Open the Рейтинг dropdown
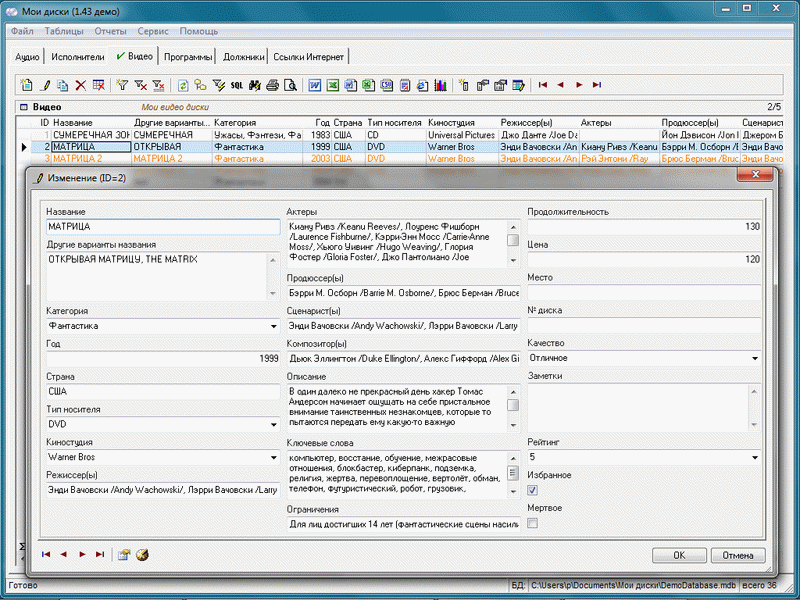The image size is (800, 600). [x=753, y=457]
